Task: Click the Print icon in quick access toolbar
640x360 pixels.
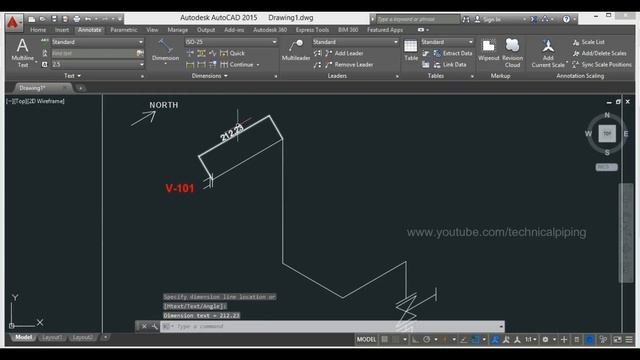Action: [77, 19]
